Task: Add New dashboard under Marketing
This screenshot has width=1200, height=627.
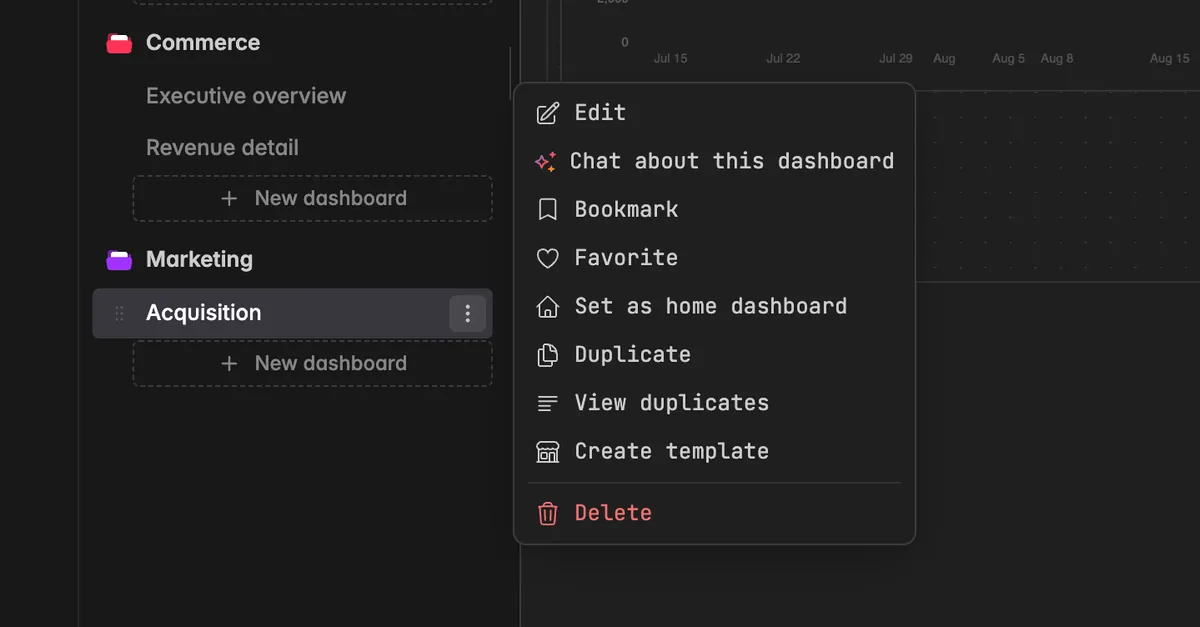Action: click(313, 363)
